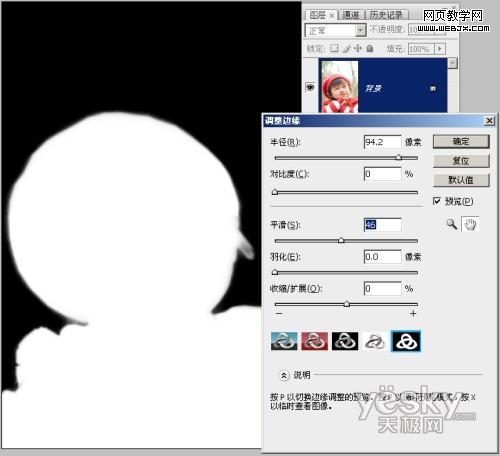The height and width of the screenshot is (456, 500).
Task: Click the 收缩/扩展 slider handle
Action: tap(347, 303)
